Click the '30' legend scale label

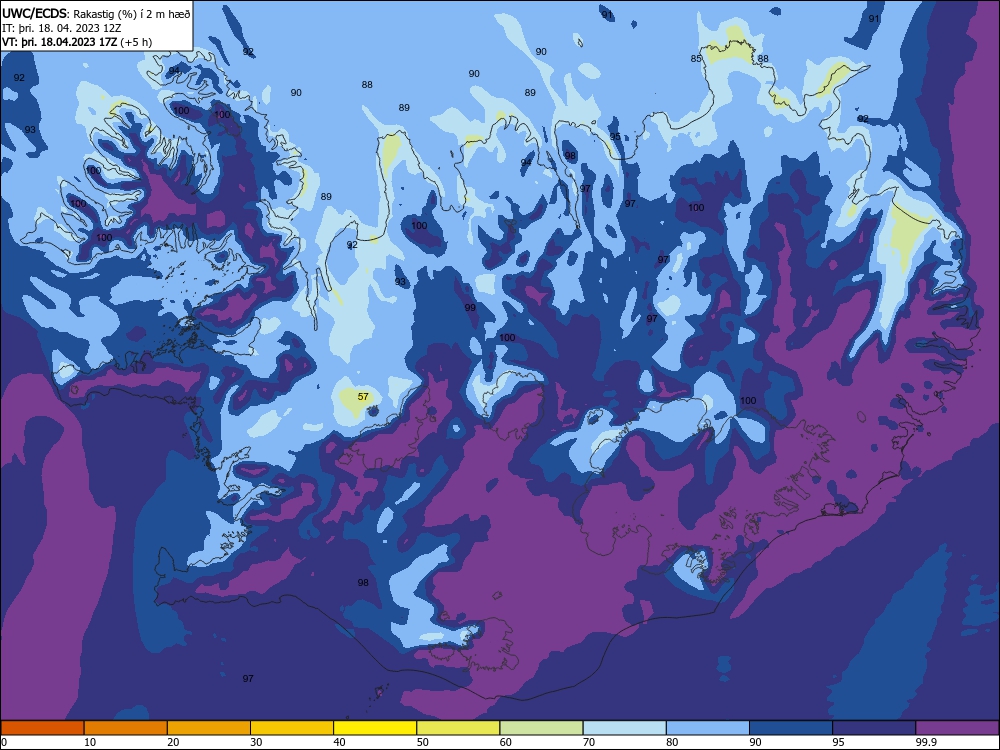256,742
